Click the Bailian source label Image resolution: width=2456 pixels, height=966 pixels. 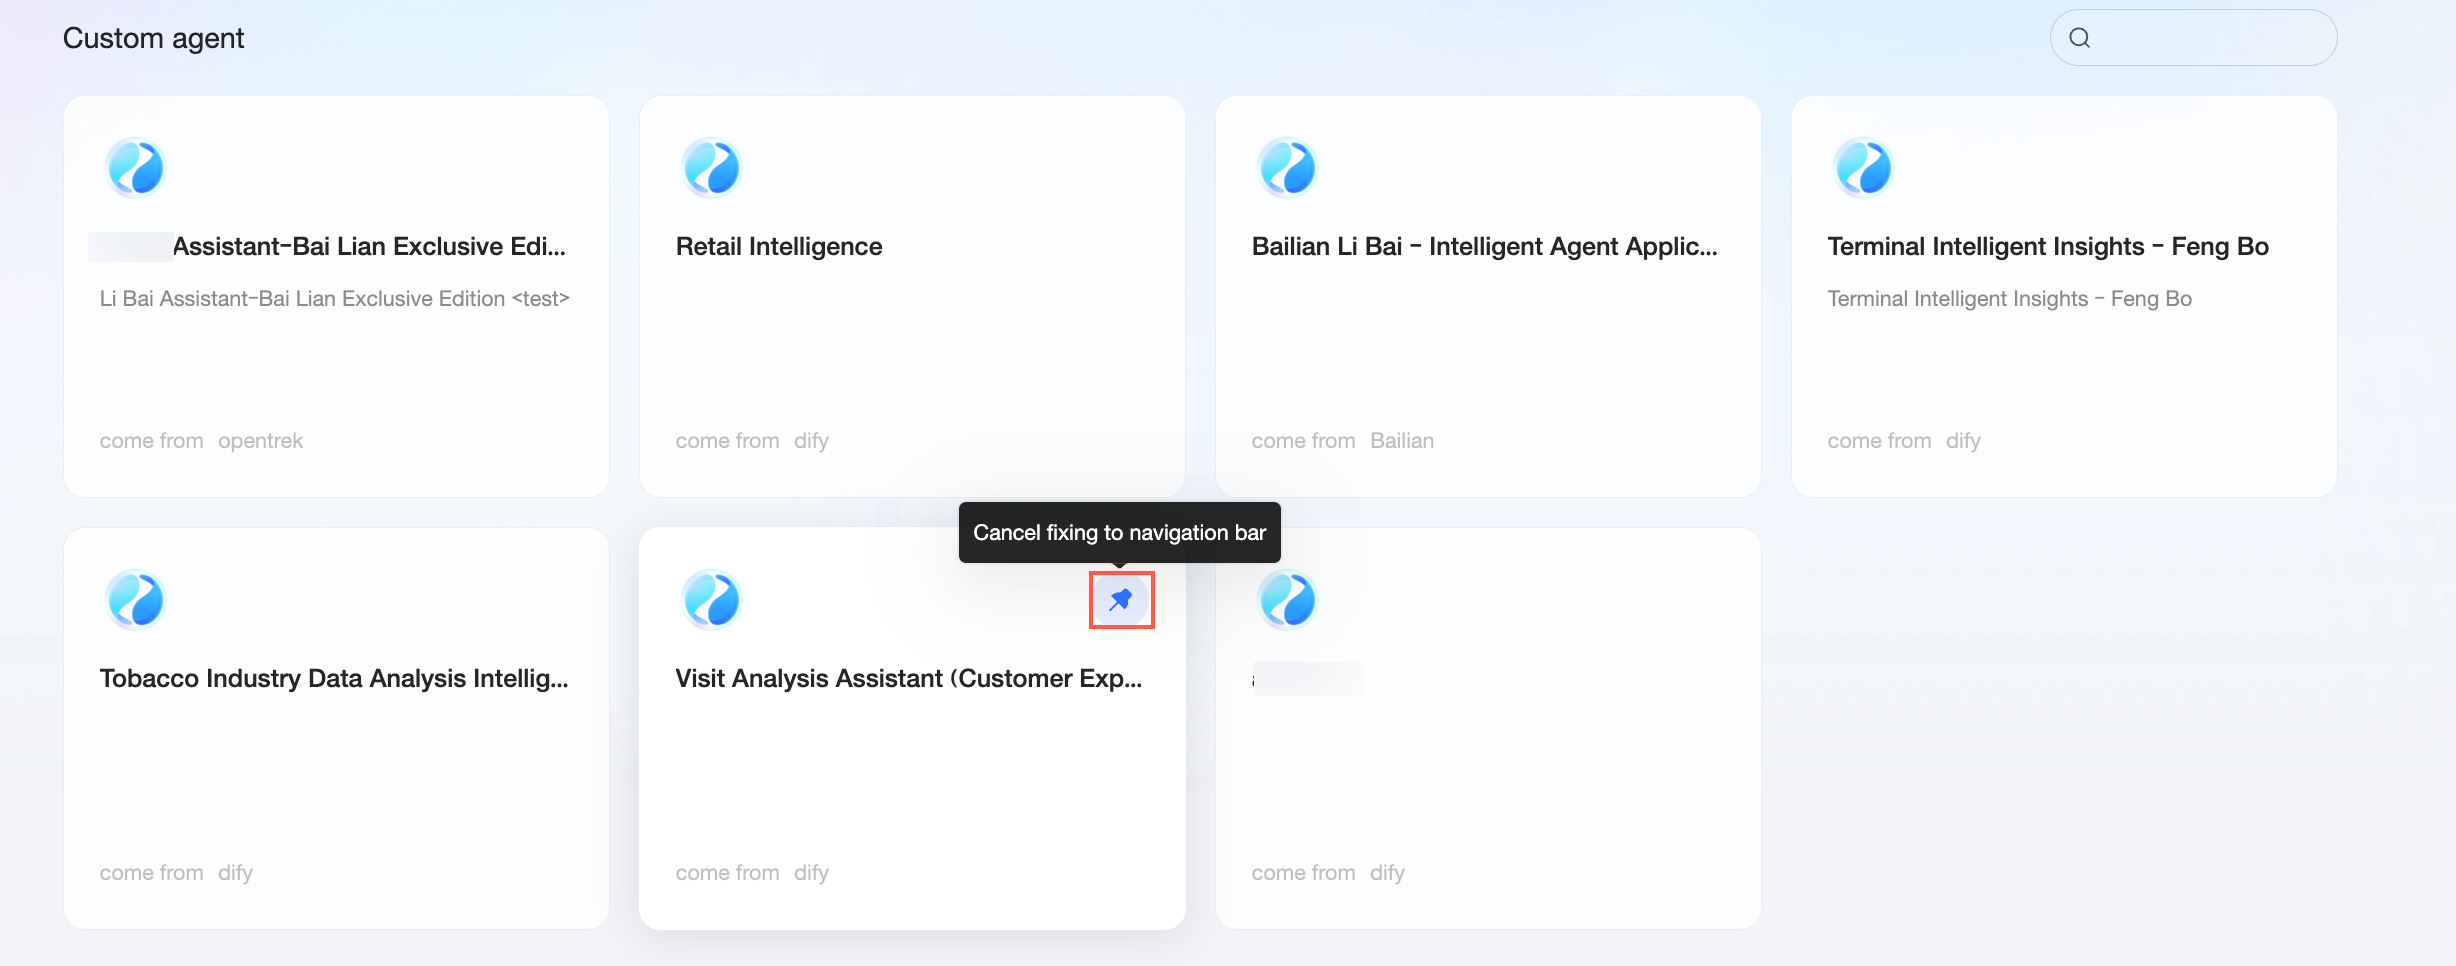[1401, 441]
